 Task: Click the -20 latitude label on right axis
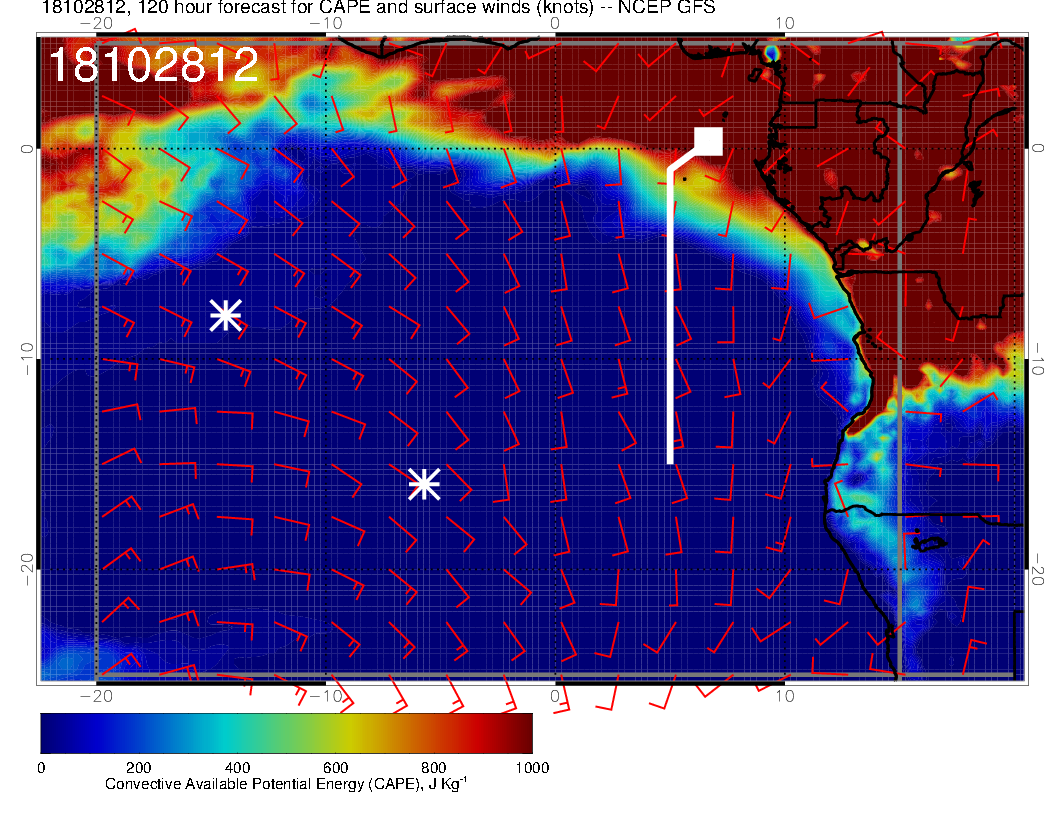click(1038, 570)
